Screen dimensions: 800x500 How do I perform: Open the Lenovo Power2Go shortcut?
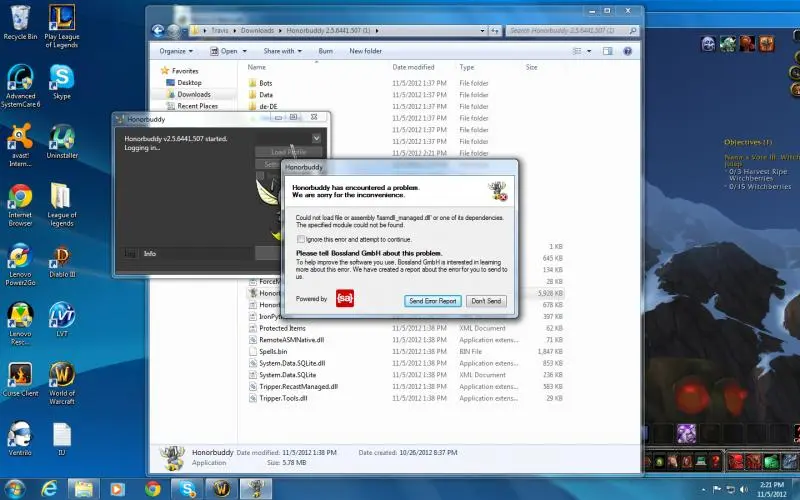pyautogui.click(x=20, y=264)
